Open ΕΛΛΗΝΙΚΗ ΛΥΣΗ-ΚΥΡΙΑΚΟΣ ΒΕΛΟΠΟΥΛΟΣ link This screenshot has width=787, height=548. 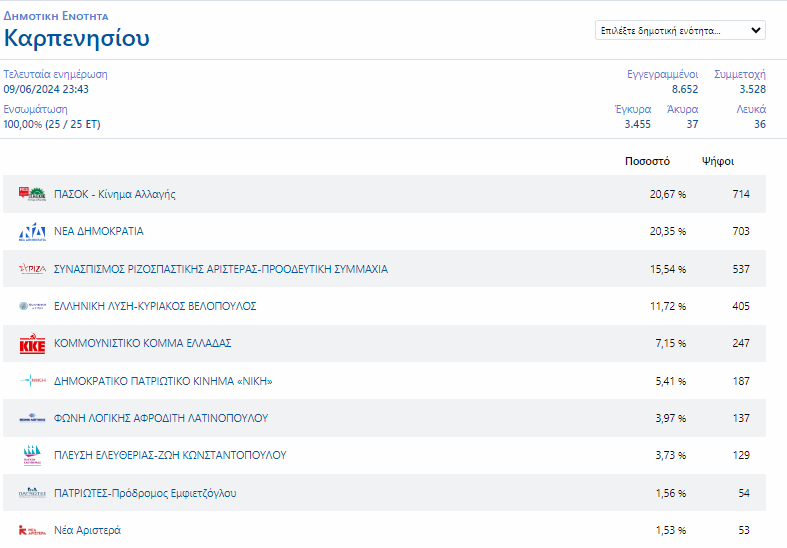tap(155, 306)
